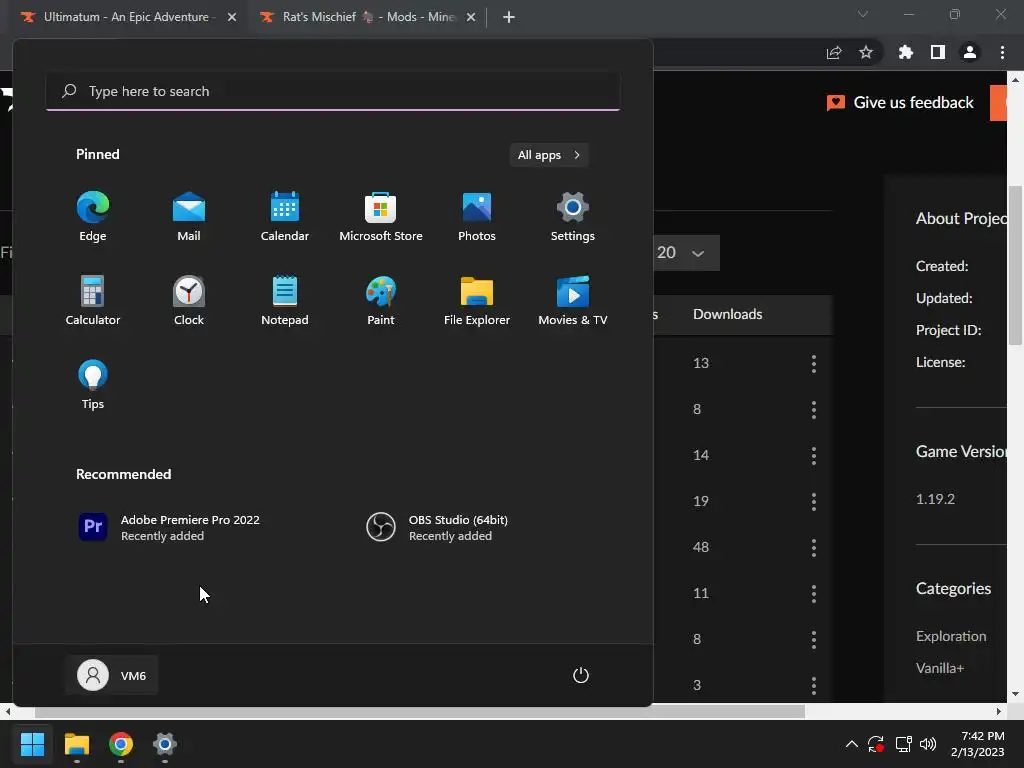This screenshot has width=1024, height=768.
Task: Sort by Downloads column header
Action: point(728,314)
